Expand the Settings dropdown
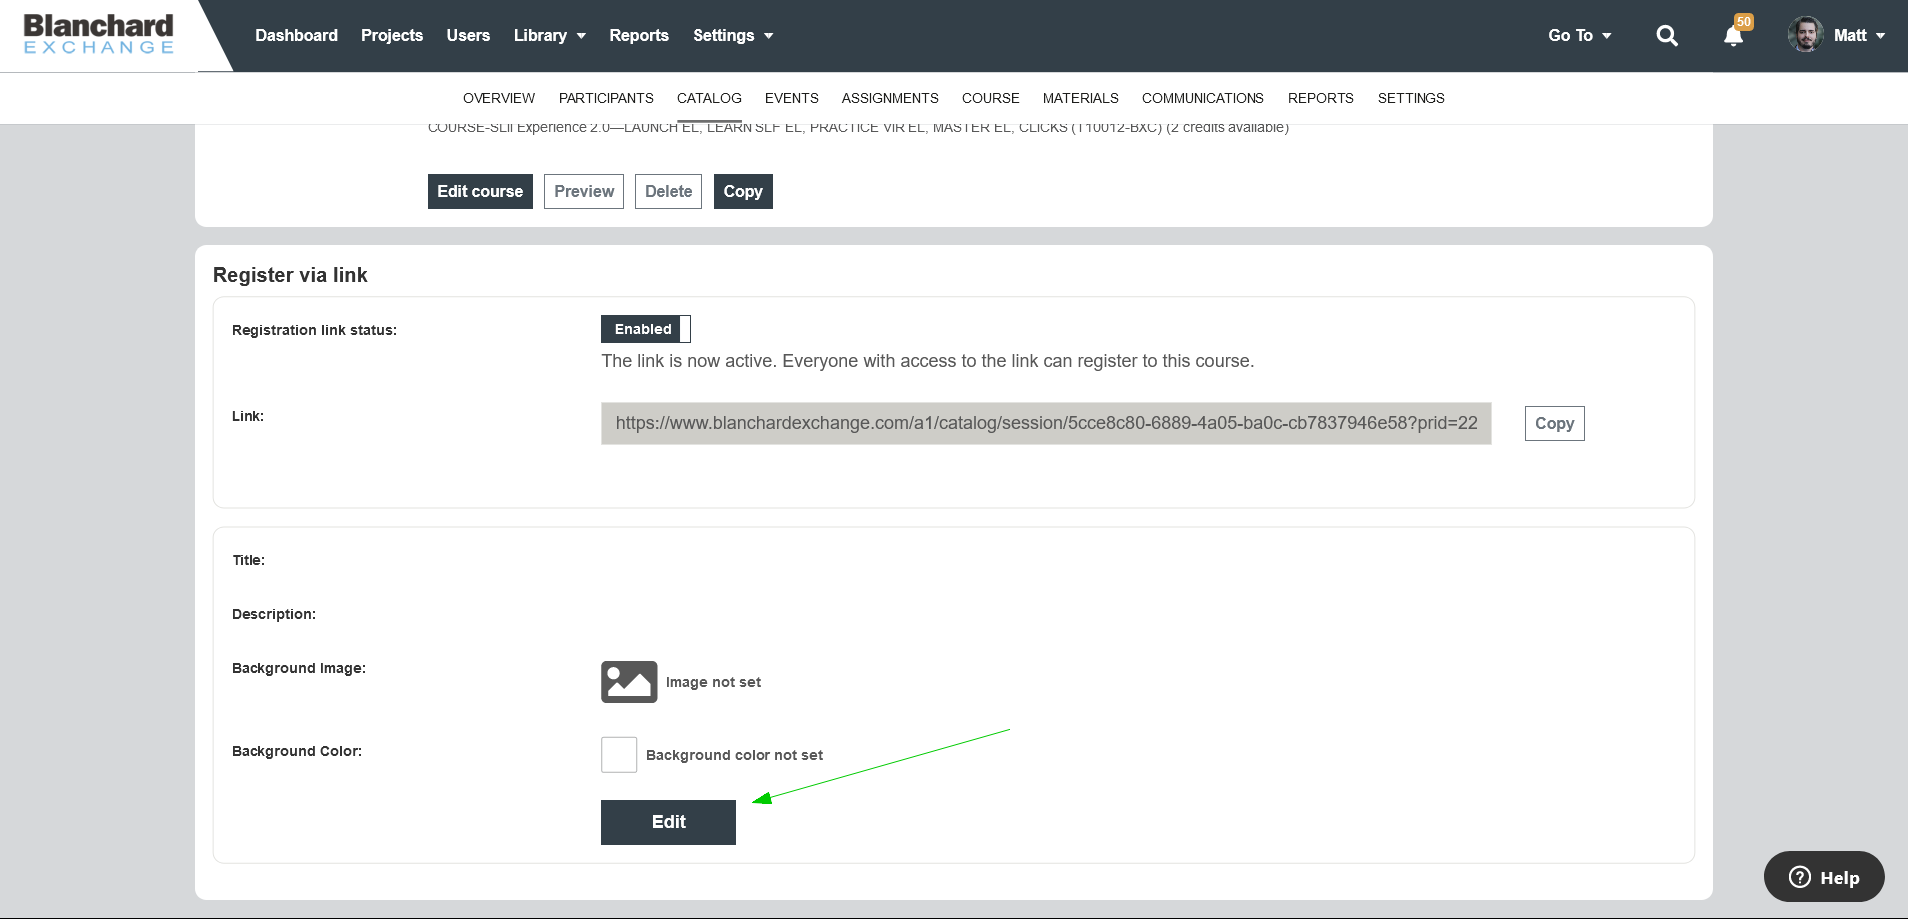1908x919 pixels. click(732, 35)
